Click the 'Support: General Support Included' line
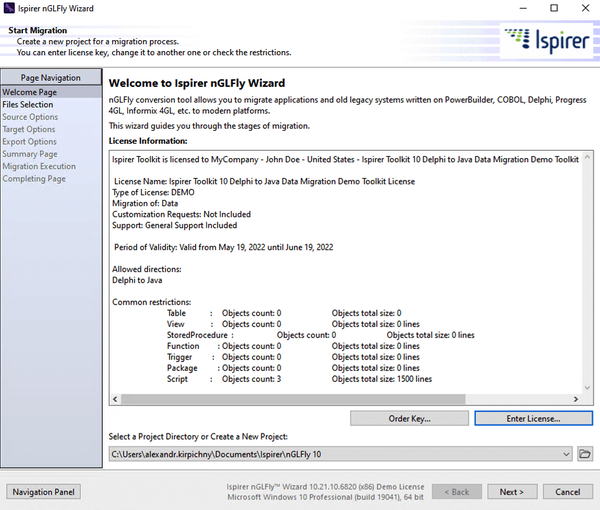Viewport: 600px width, 510px height. pos(174,225)
